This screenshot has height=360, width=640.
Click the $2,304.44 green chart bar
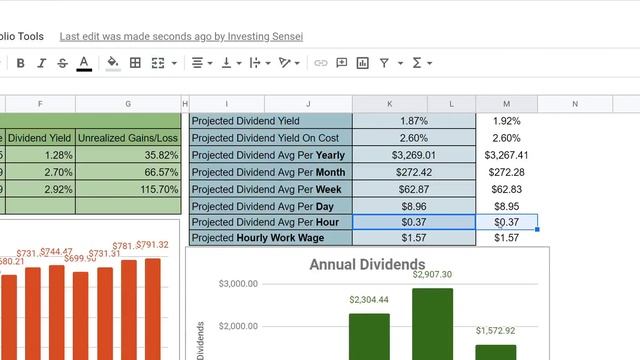[369, 337]
